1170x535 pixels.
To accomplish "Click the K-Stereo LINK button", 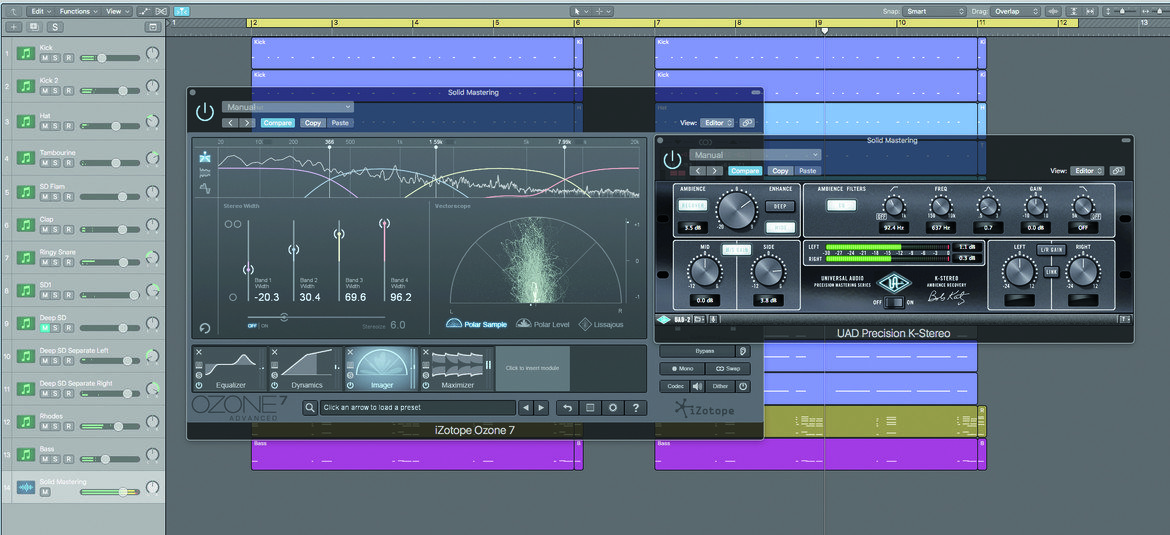I will pos(1051,271).
